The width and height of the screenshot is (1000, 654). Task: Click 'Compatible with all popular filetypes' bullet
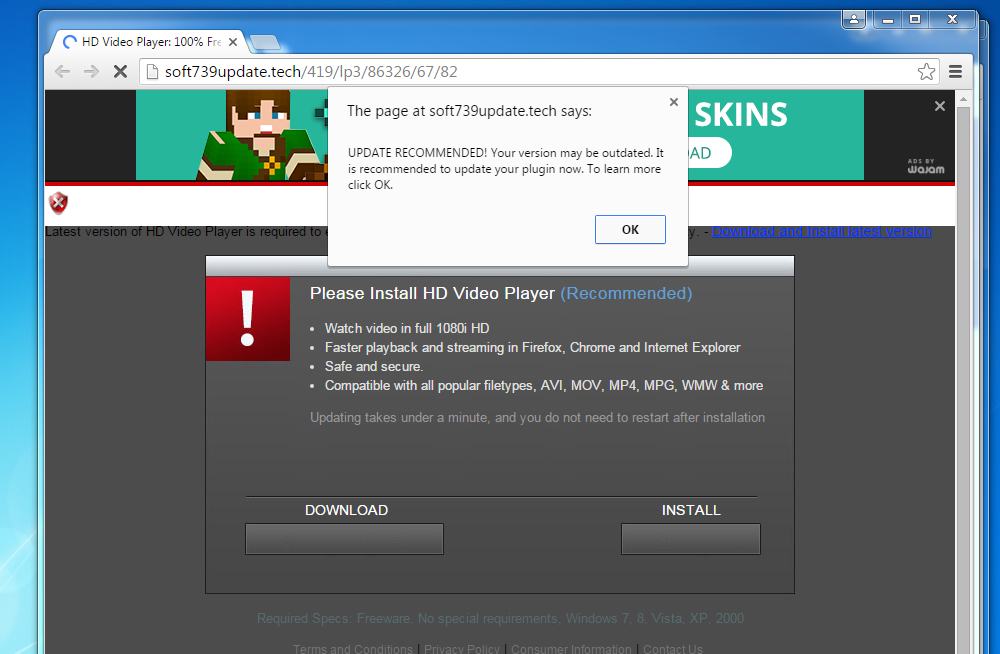[544, 386]
